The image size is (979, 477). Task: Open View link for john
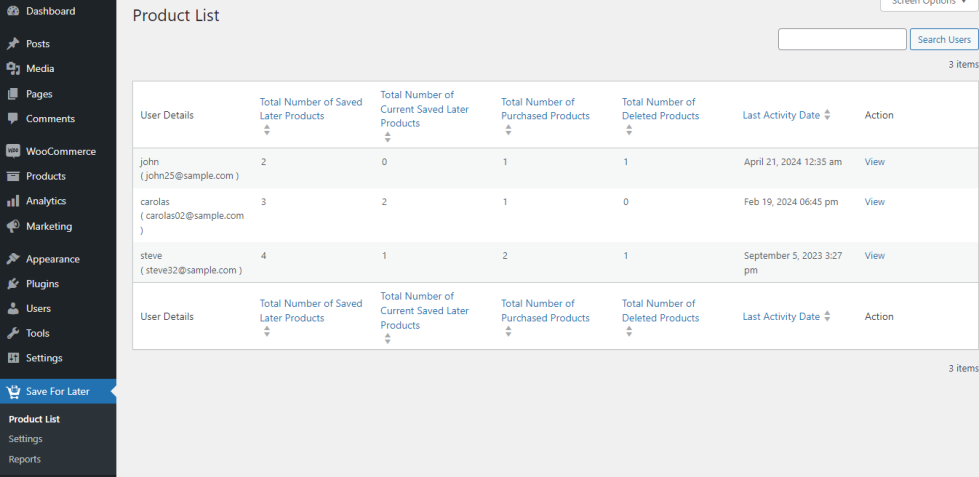(x=874, y=162)
